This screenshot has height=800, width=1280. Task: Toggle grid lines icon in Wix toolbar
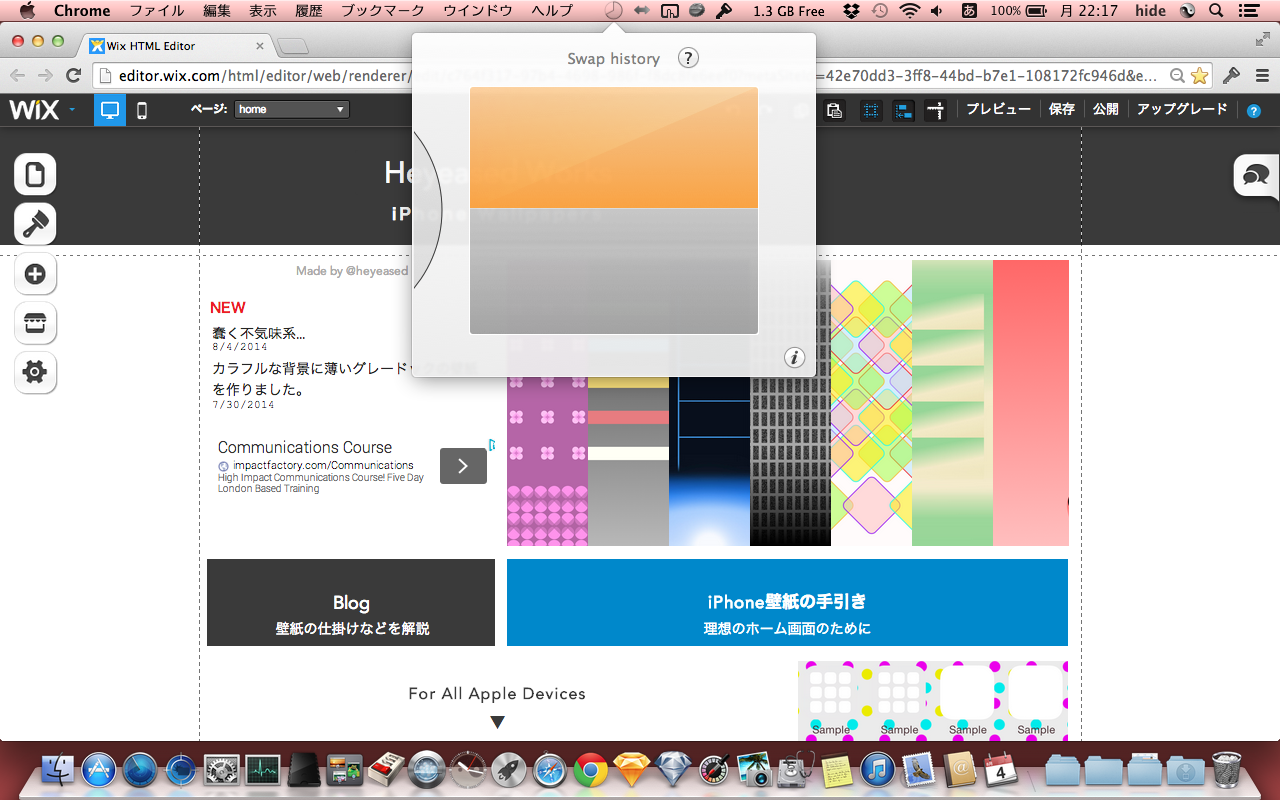871,111
